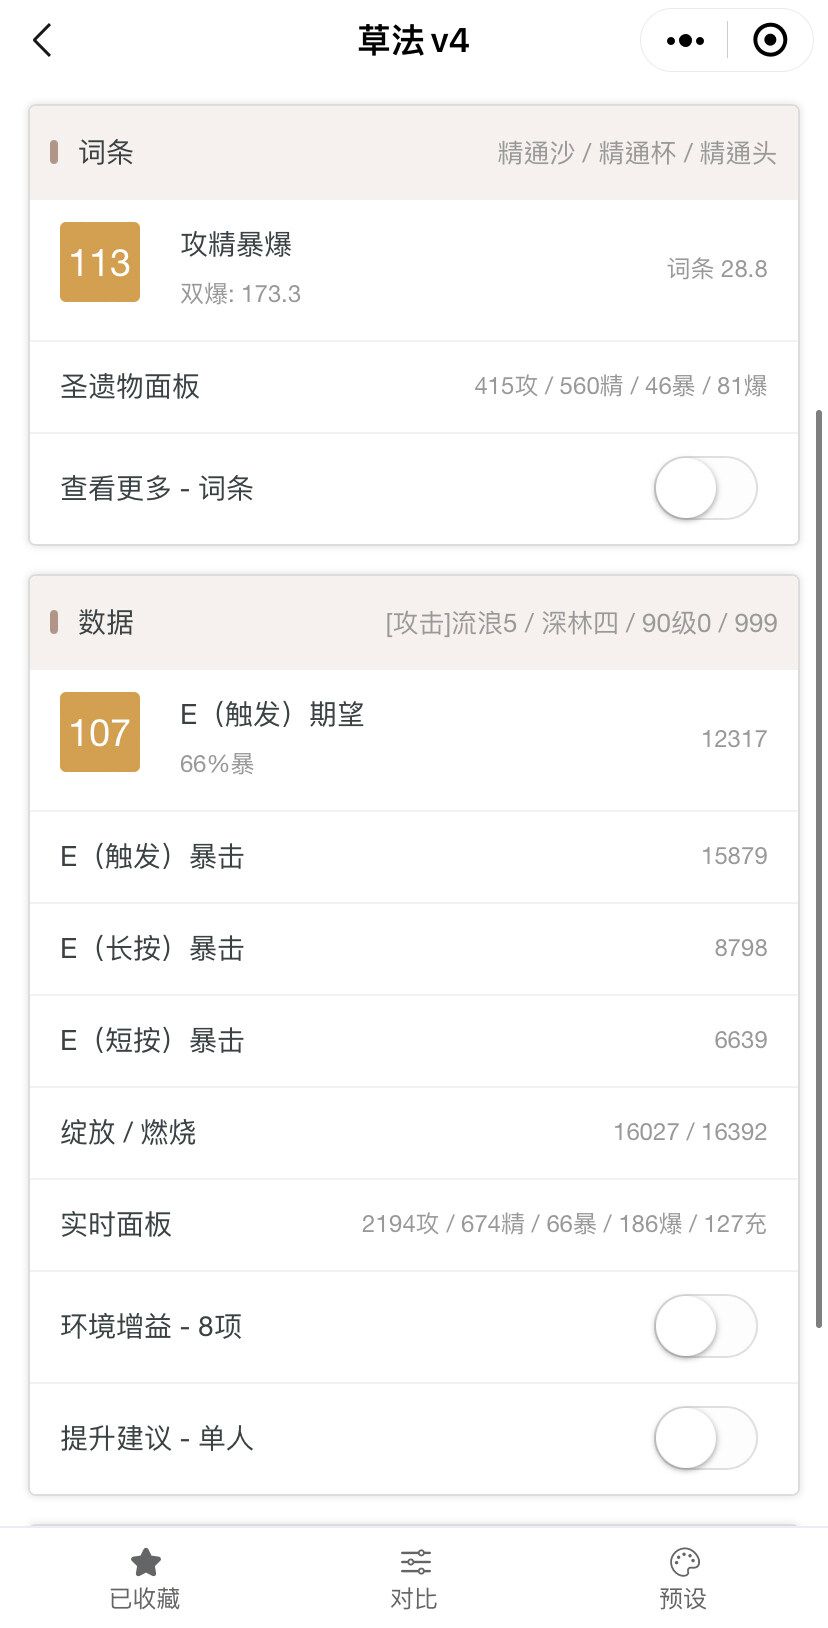
Task: Tap the mini program close circle icon
Action: [769, 41]
